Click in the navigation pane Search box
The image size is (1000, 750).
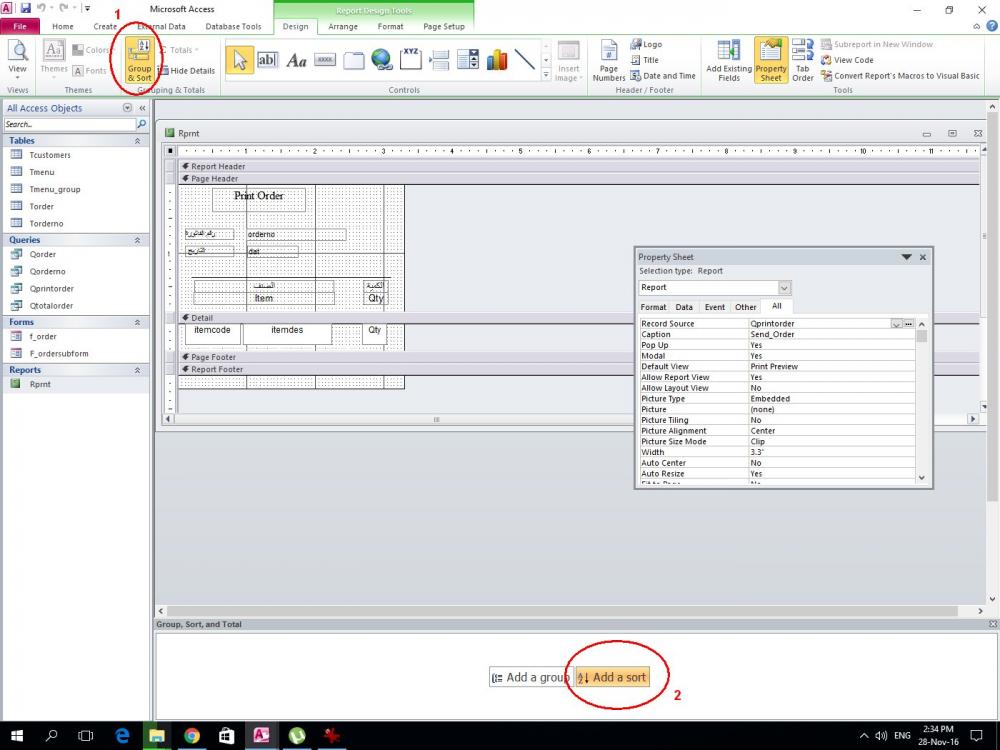click(70, 124)
